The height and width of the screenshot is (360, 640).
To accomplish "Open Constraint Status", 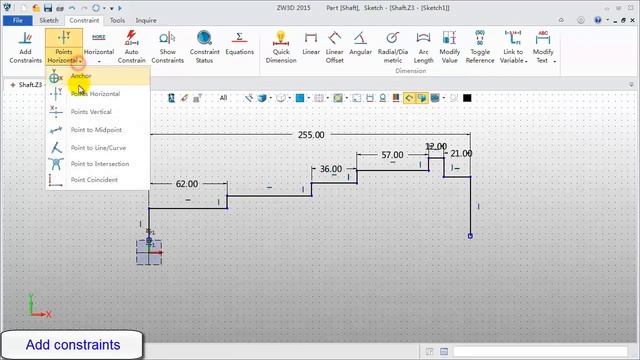I will [204, 48].
